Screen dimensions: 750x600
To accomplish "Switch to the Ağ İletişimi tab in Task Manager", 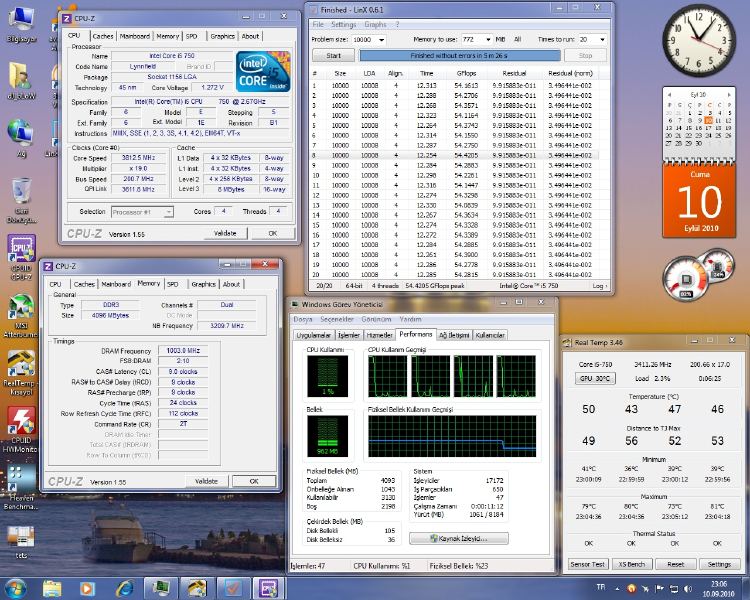I will 454,335.
